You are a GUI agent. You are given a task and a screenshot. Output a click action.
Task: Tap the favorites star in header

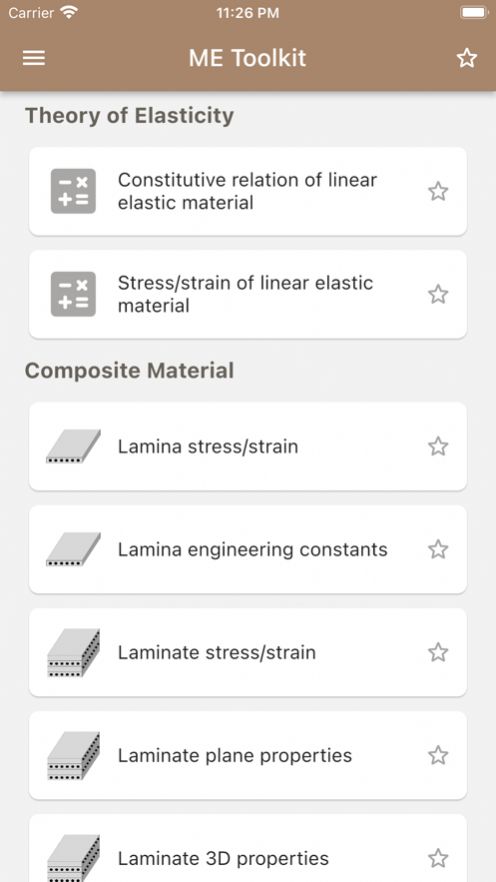(x=466, y=58)
